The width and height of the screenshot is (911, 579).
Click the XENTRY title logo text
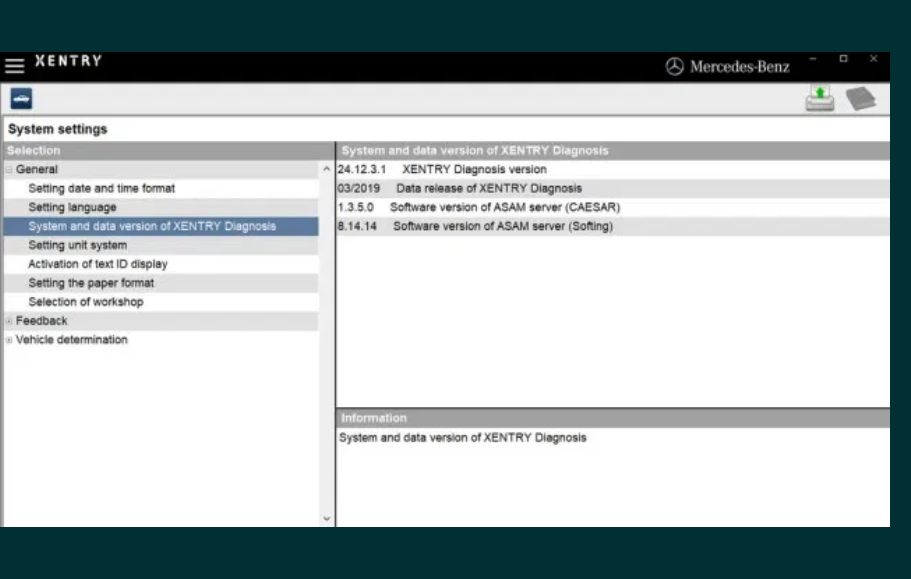tap(69, 61)
